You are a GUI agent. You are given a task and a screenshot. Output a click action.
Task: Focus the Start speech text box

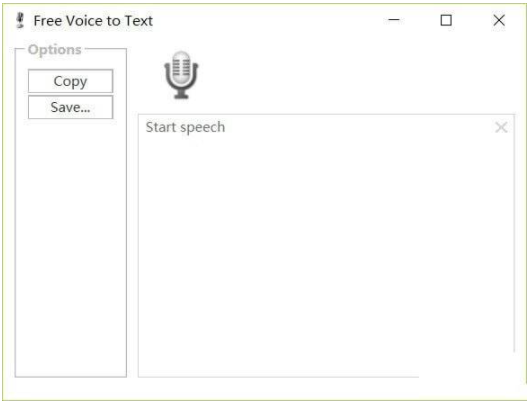click(326, 246)
